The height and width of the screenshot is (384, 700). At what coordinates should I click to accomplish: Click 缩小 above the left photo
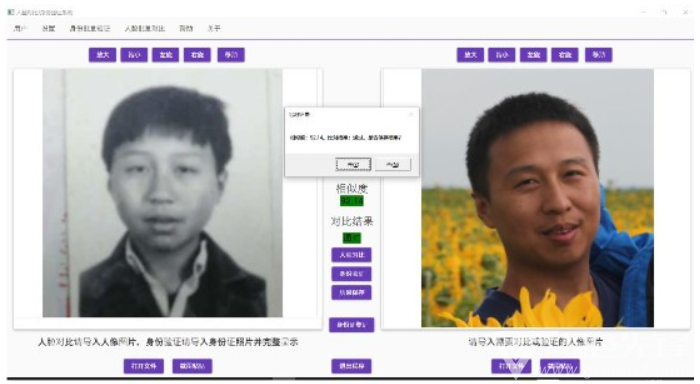coord(134,55)
